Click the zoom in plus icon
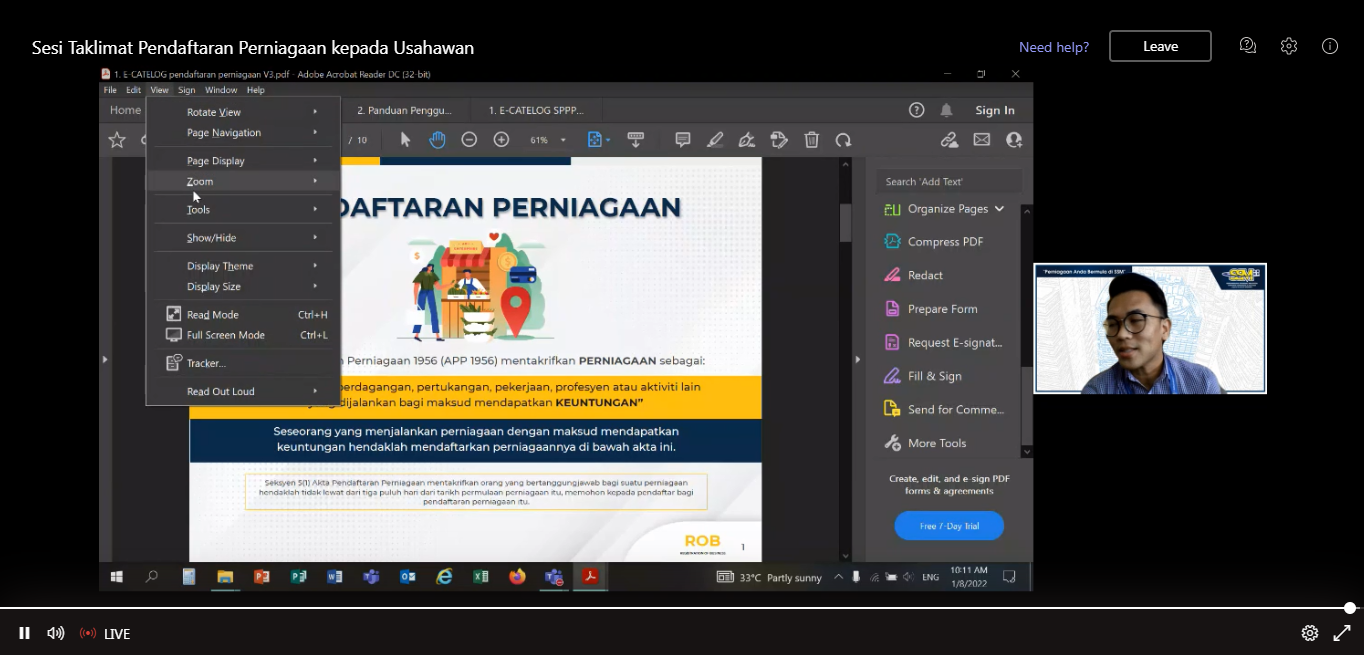 pyautogui.click(x=501, y=140)
